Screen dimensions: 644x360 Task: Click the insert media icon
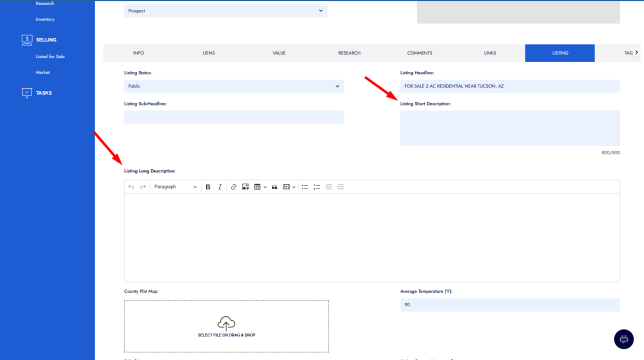click(286, 187)
